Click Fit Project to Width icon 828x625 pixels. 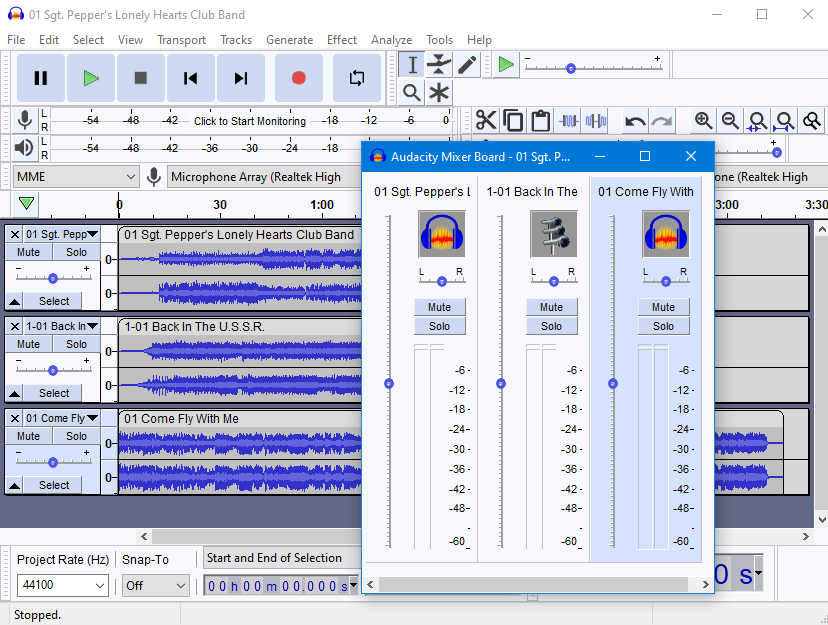tap(784, 121)
